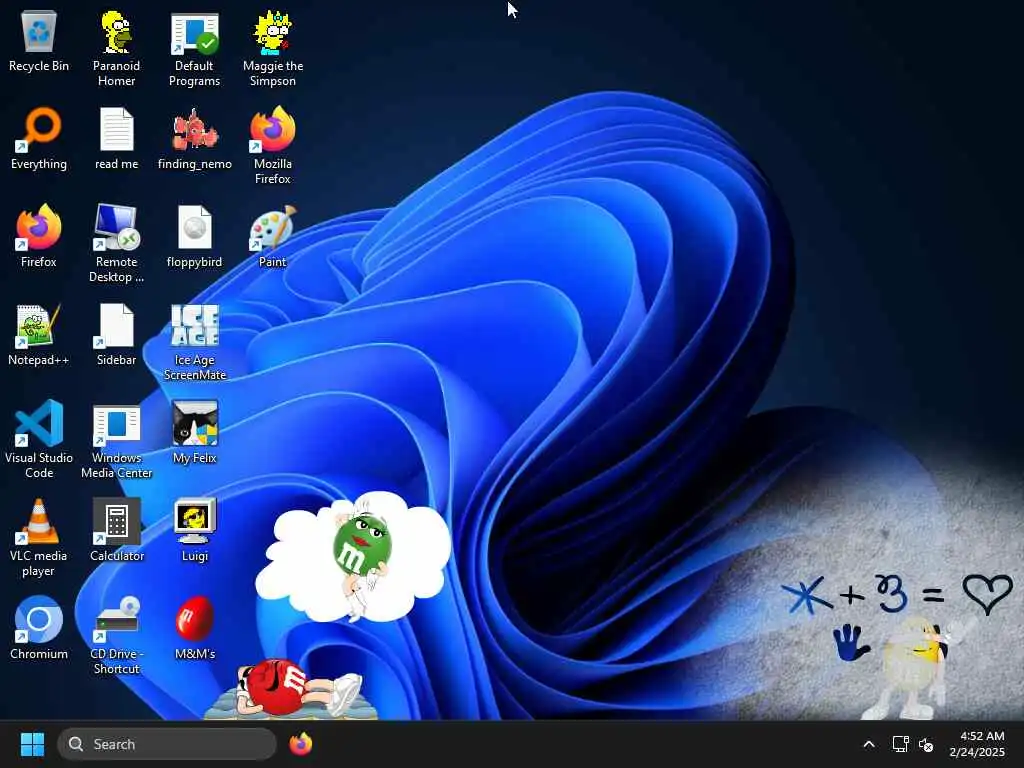This screenshot has width=1024, height=768.
Task: Open Firefox from the taskbar
Action: (x=300, y=744)
